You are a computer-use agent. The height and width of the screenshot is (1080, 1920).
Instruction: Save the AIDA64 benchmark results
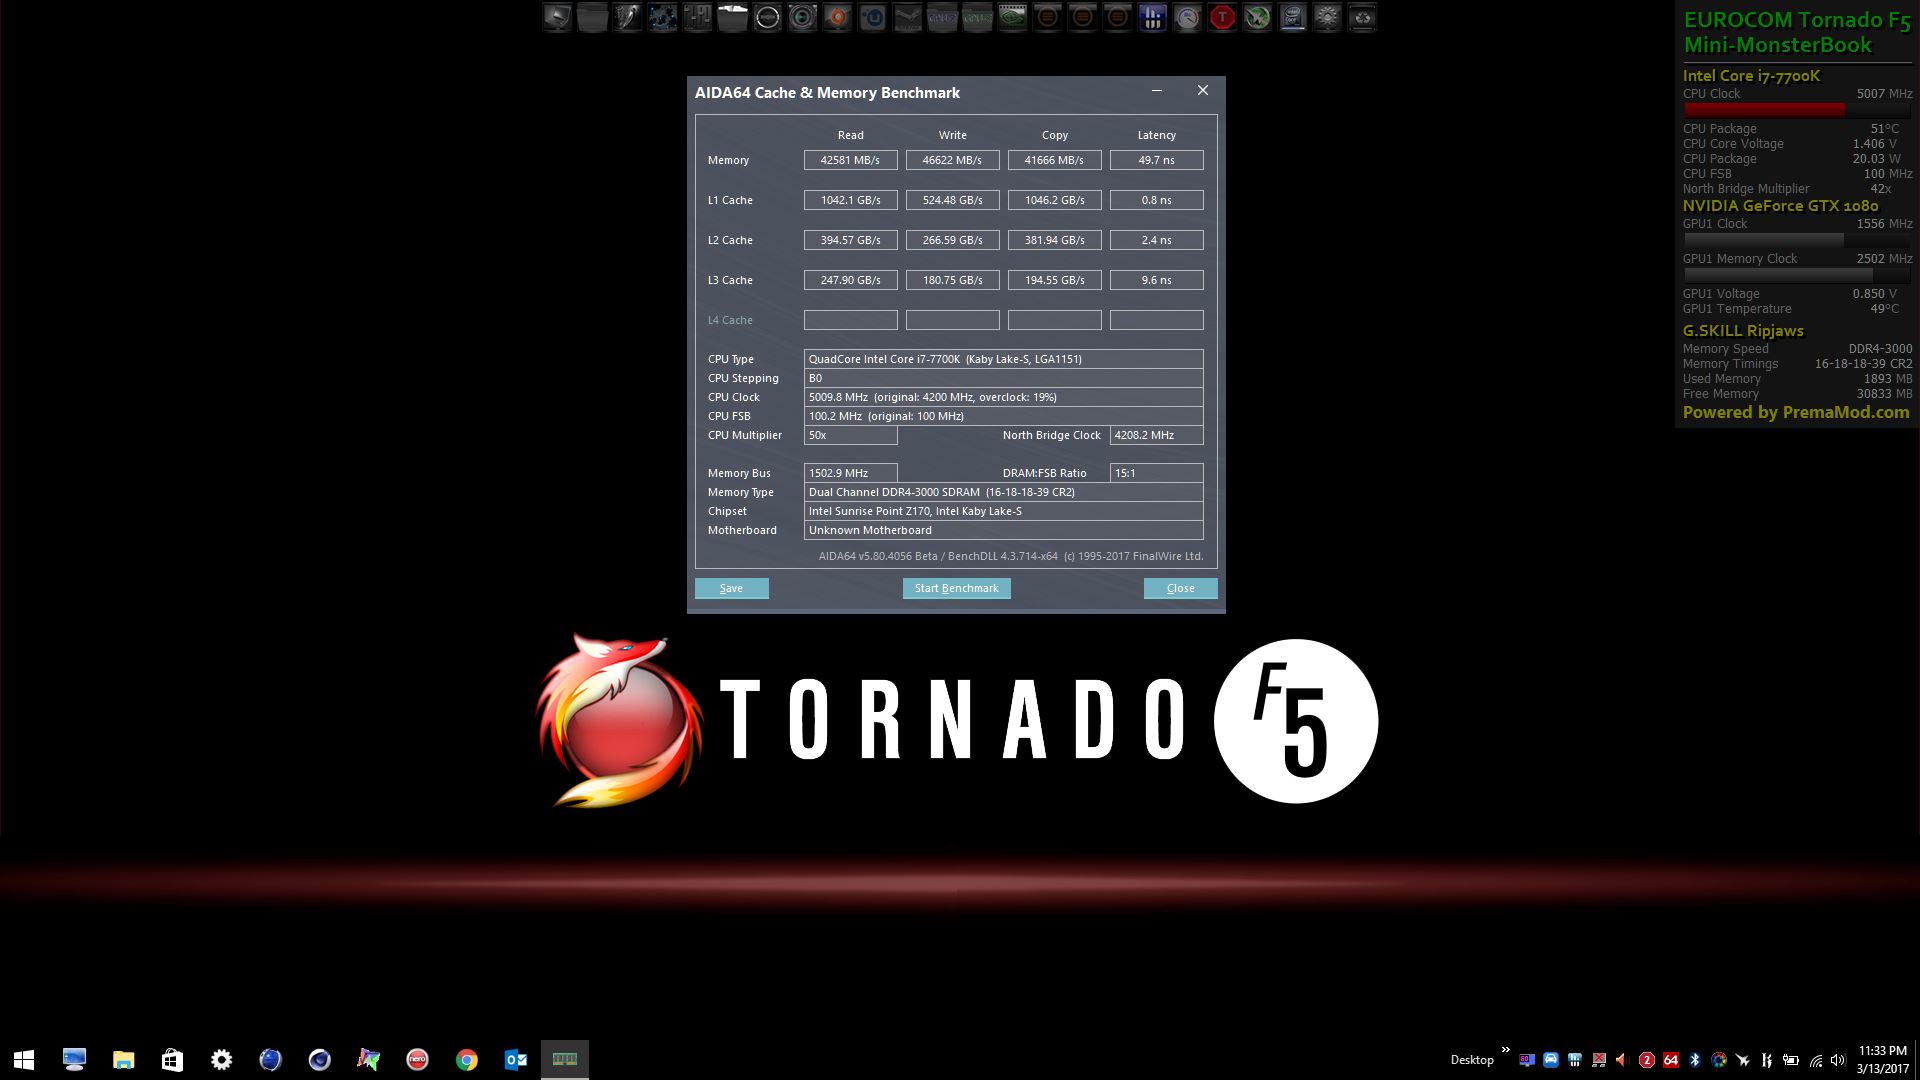click(x=731, y=588)
